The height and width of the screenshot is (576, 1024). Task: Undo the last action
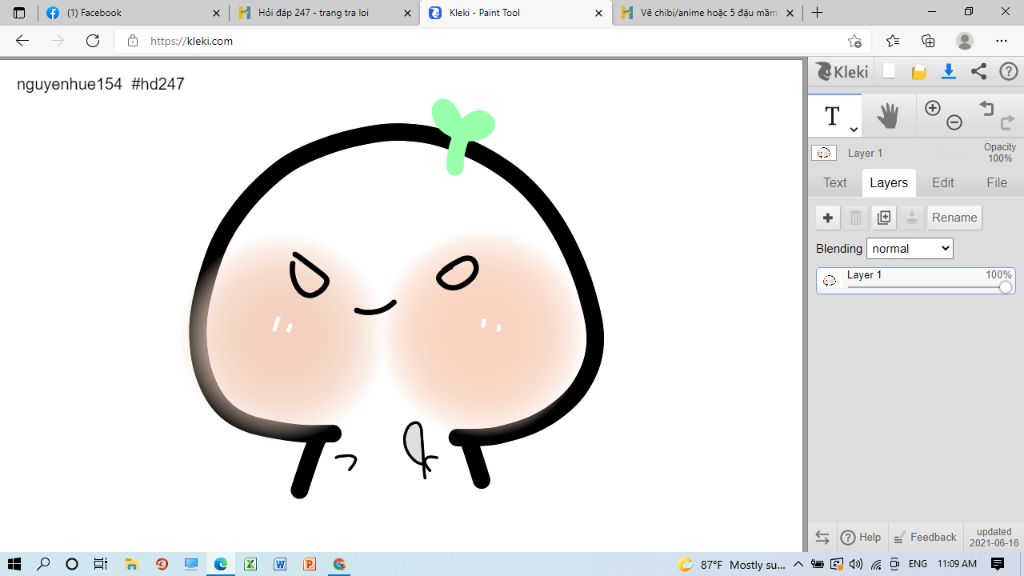click(986, 108)
